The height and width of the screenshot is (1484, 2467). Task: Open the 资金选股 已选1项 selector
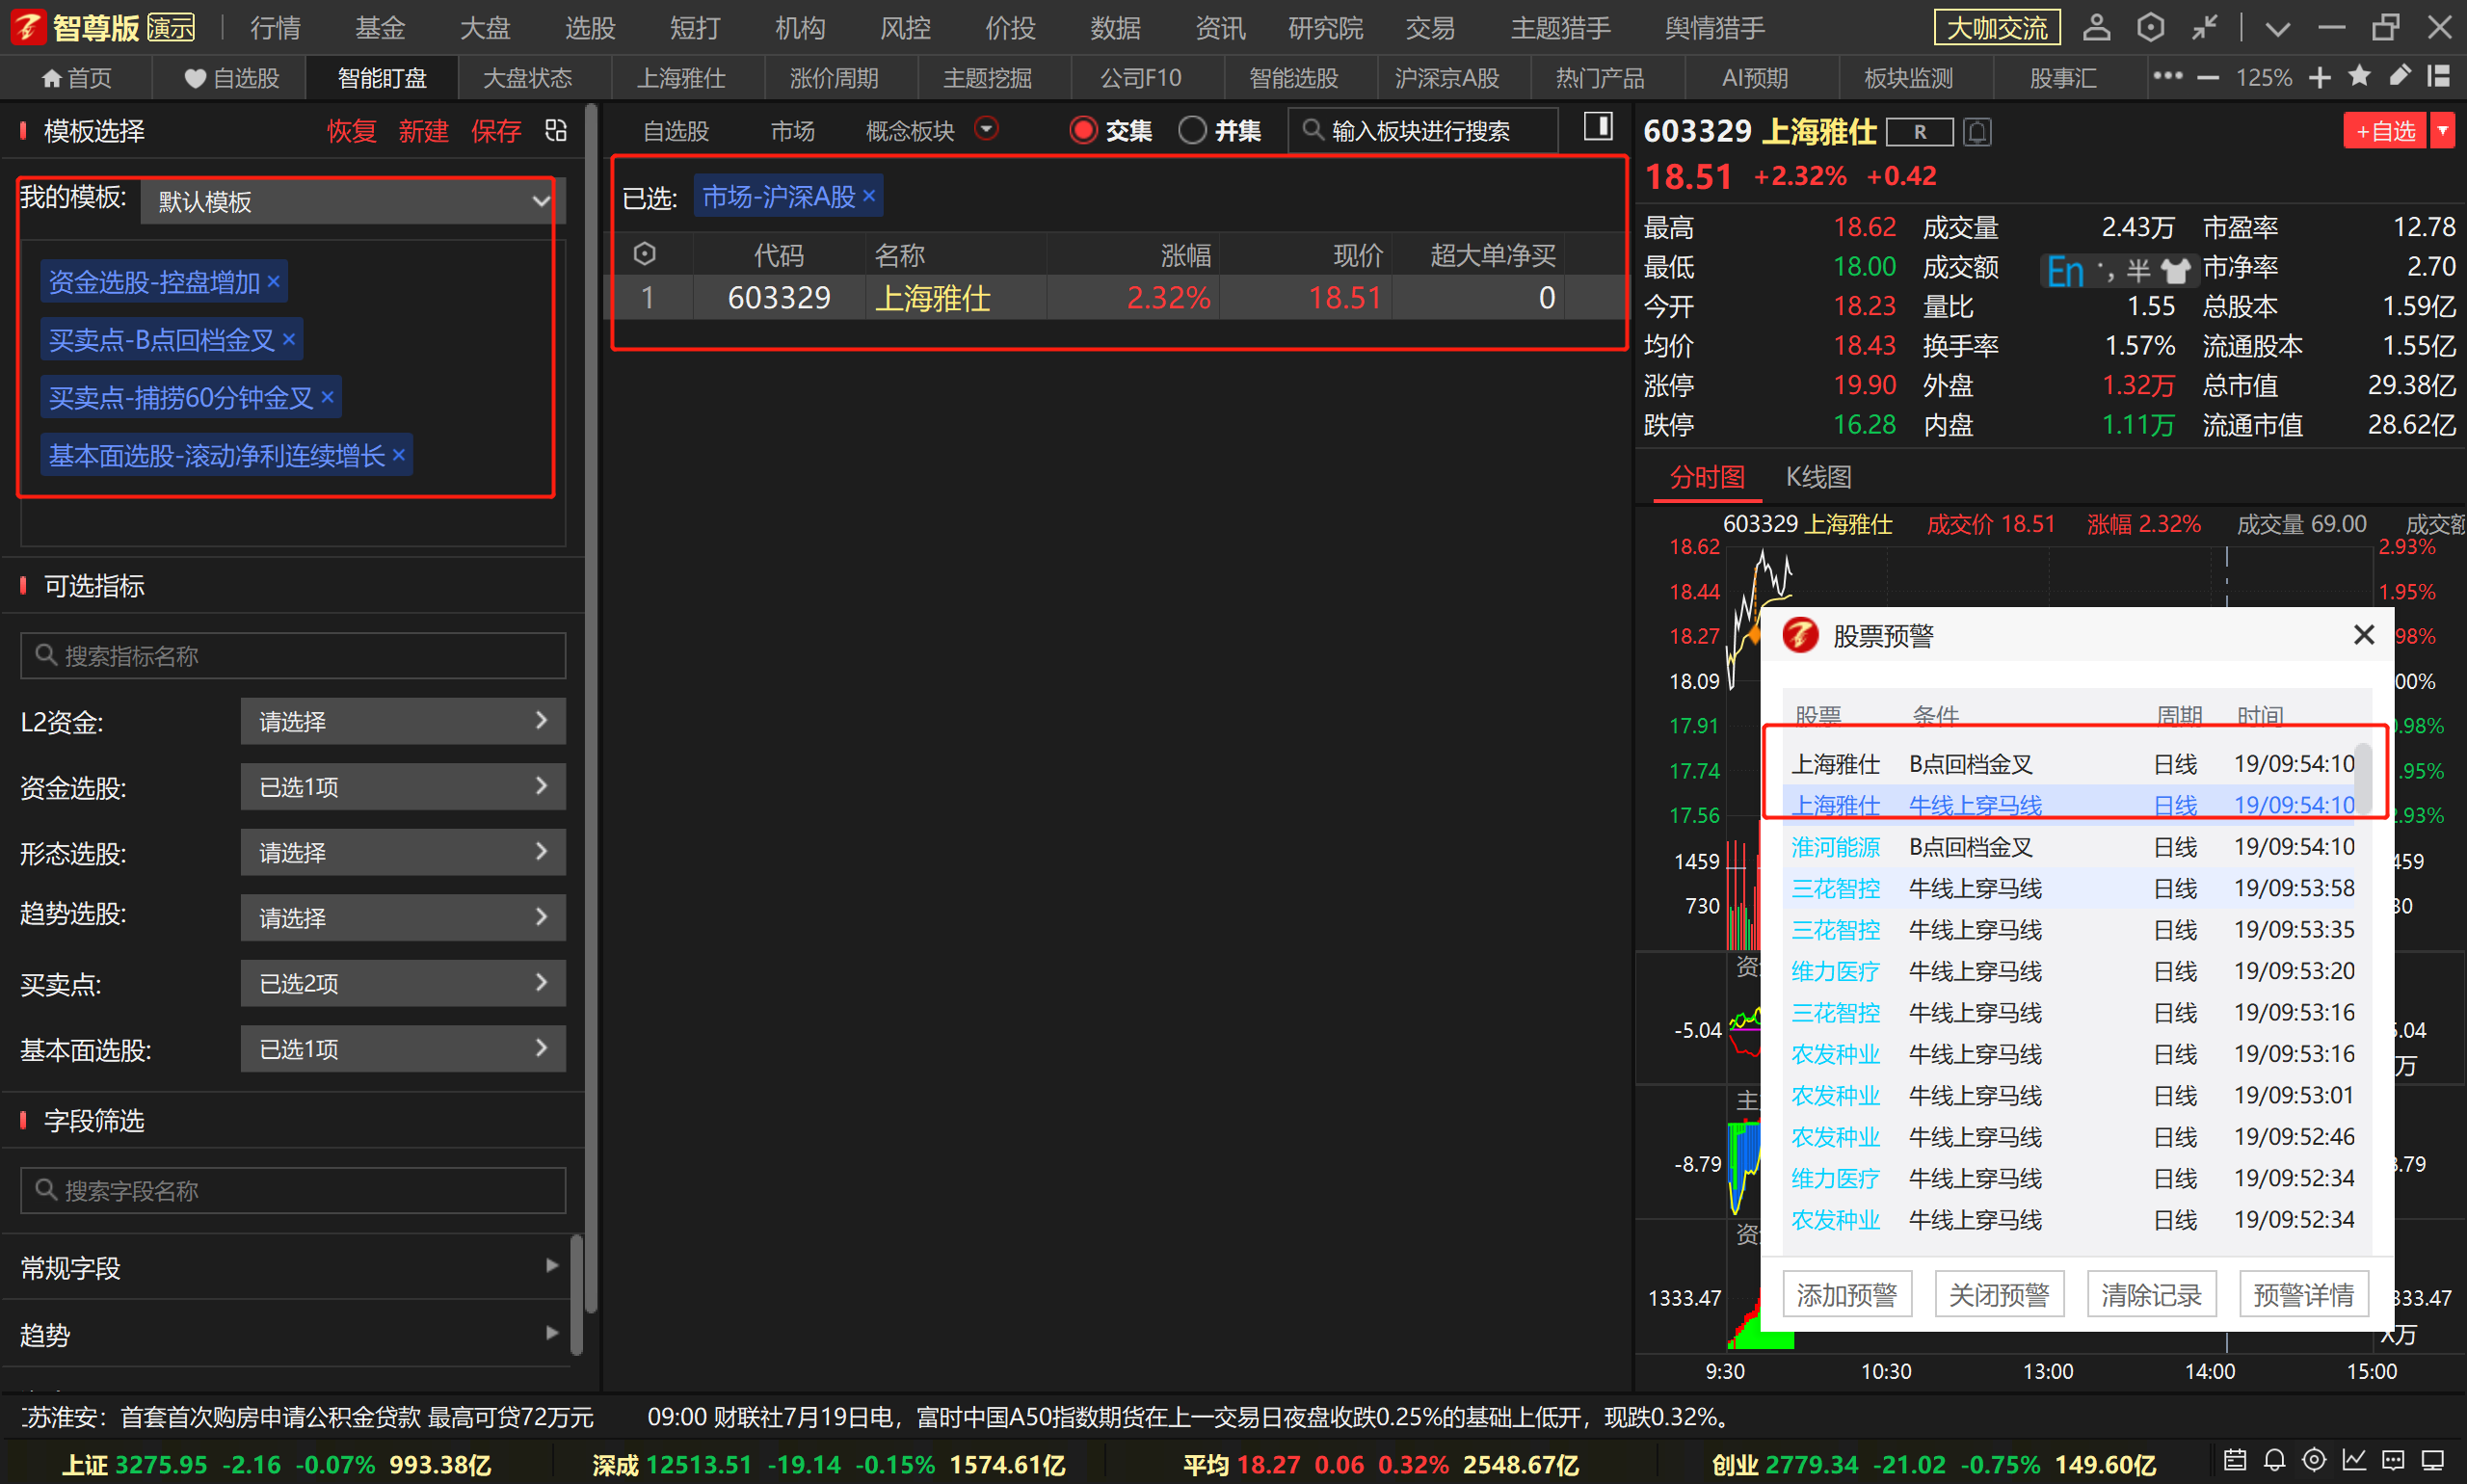click(x=403, y=787)
